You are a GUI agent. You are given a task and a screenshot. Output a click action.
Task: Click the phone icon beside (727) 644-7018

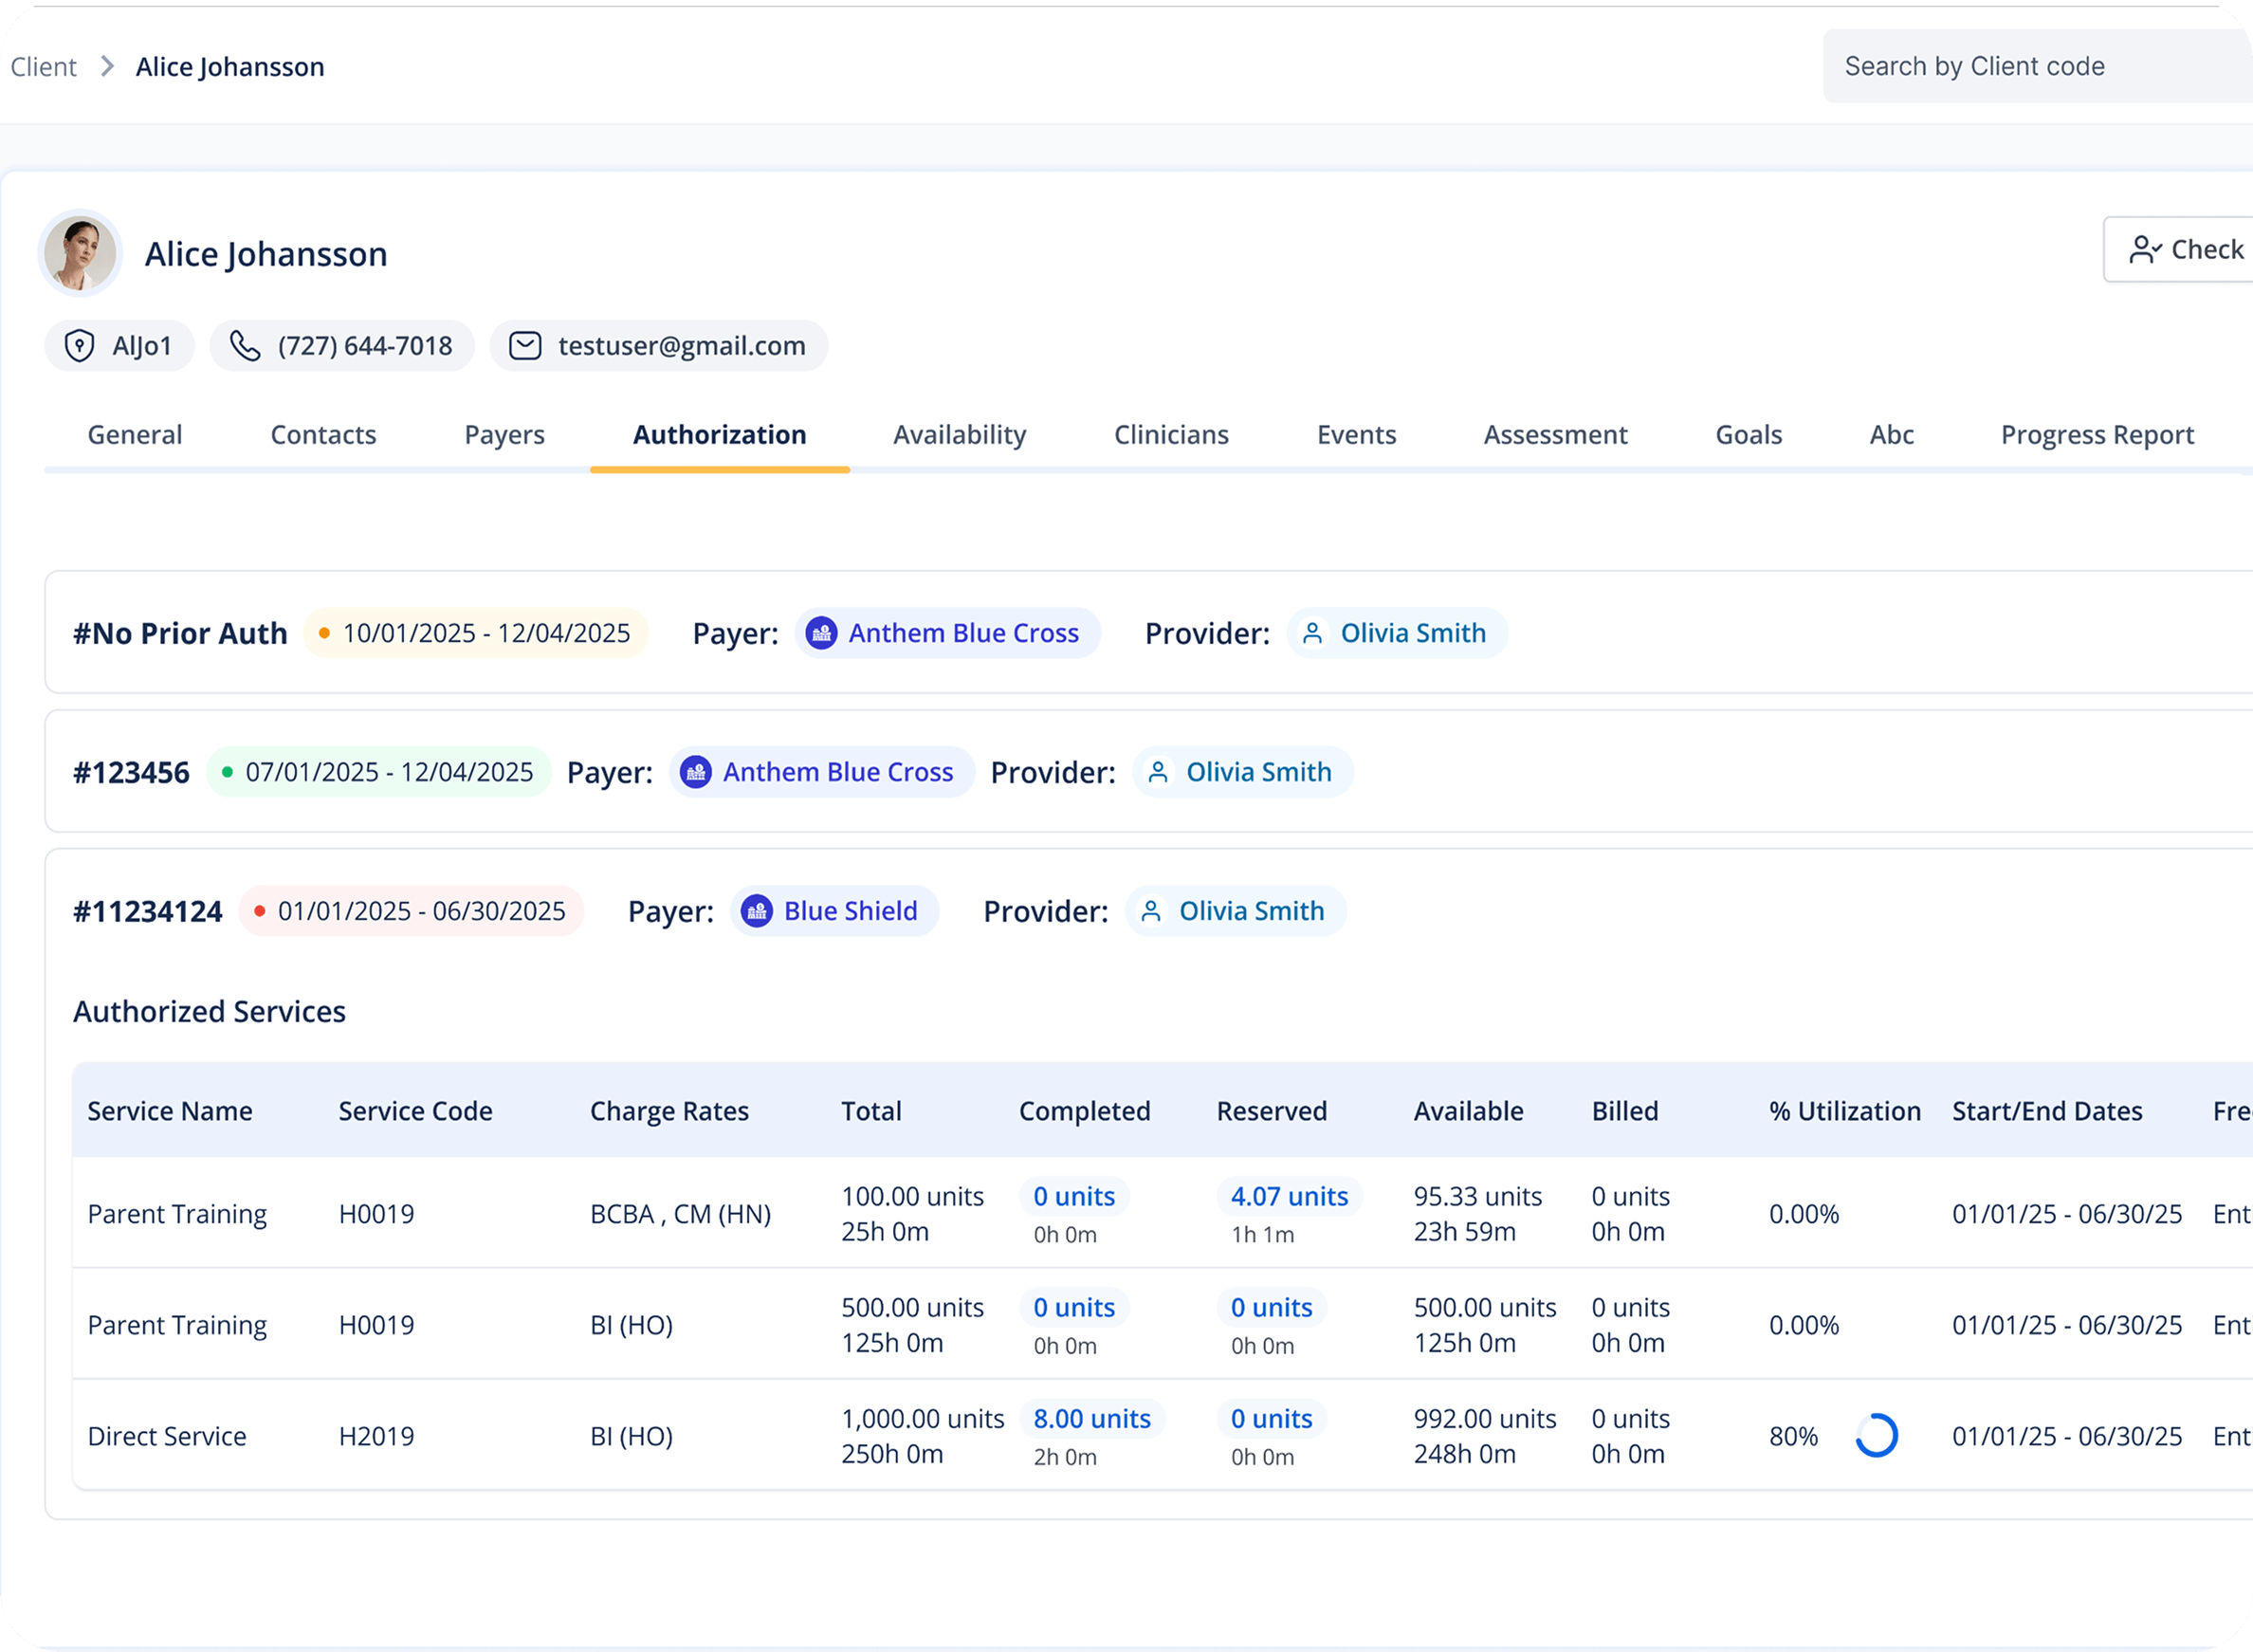(x=245, y=346)
